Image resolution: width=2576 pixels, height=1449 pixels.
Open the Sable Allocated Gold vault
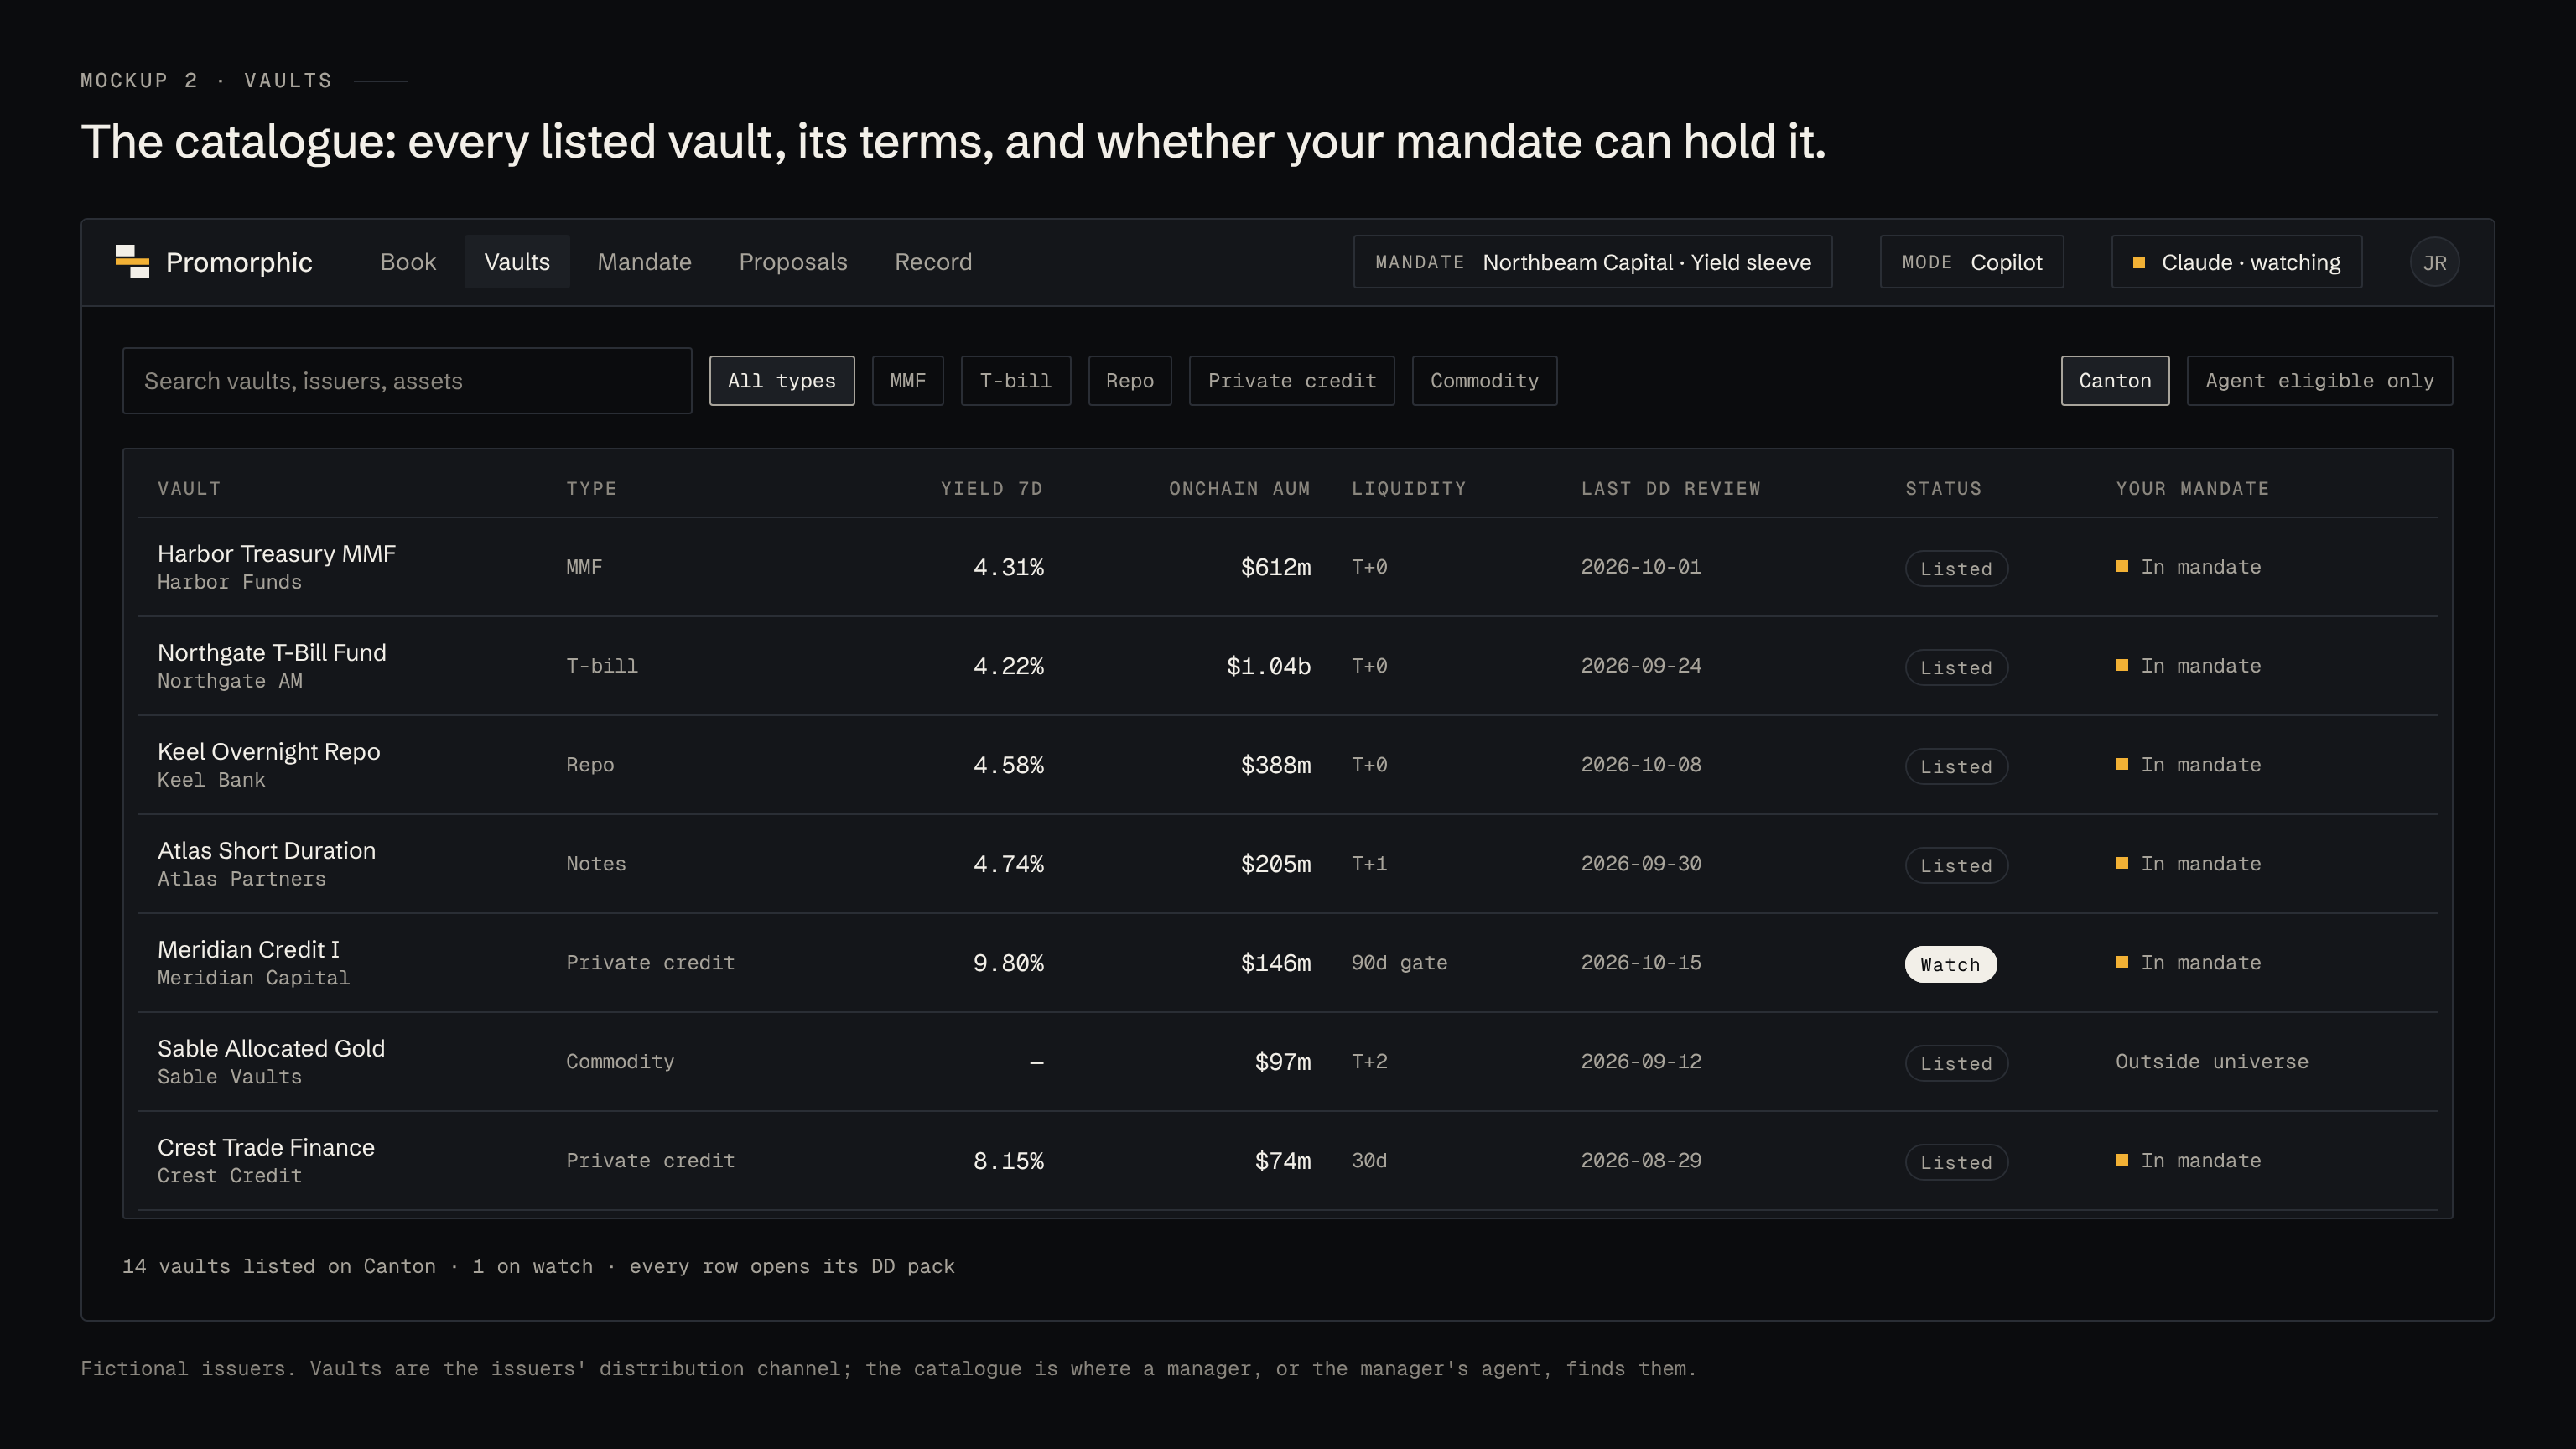[x=1288, y=1062]
